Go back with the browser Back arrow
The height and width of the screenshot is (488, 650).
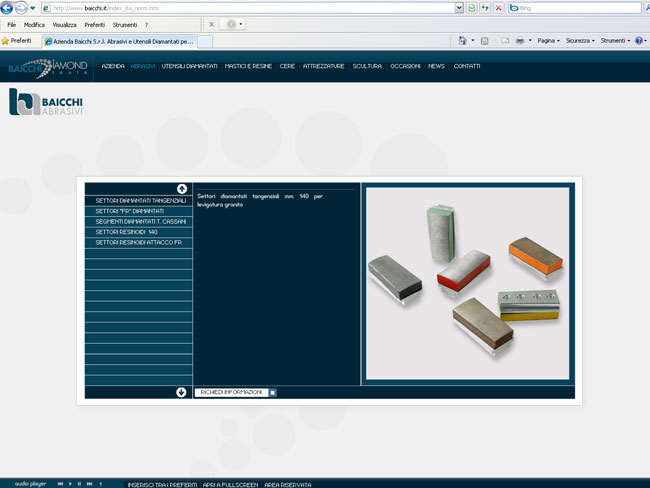point(6,7)
